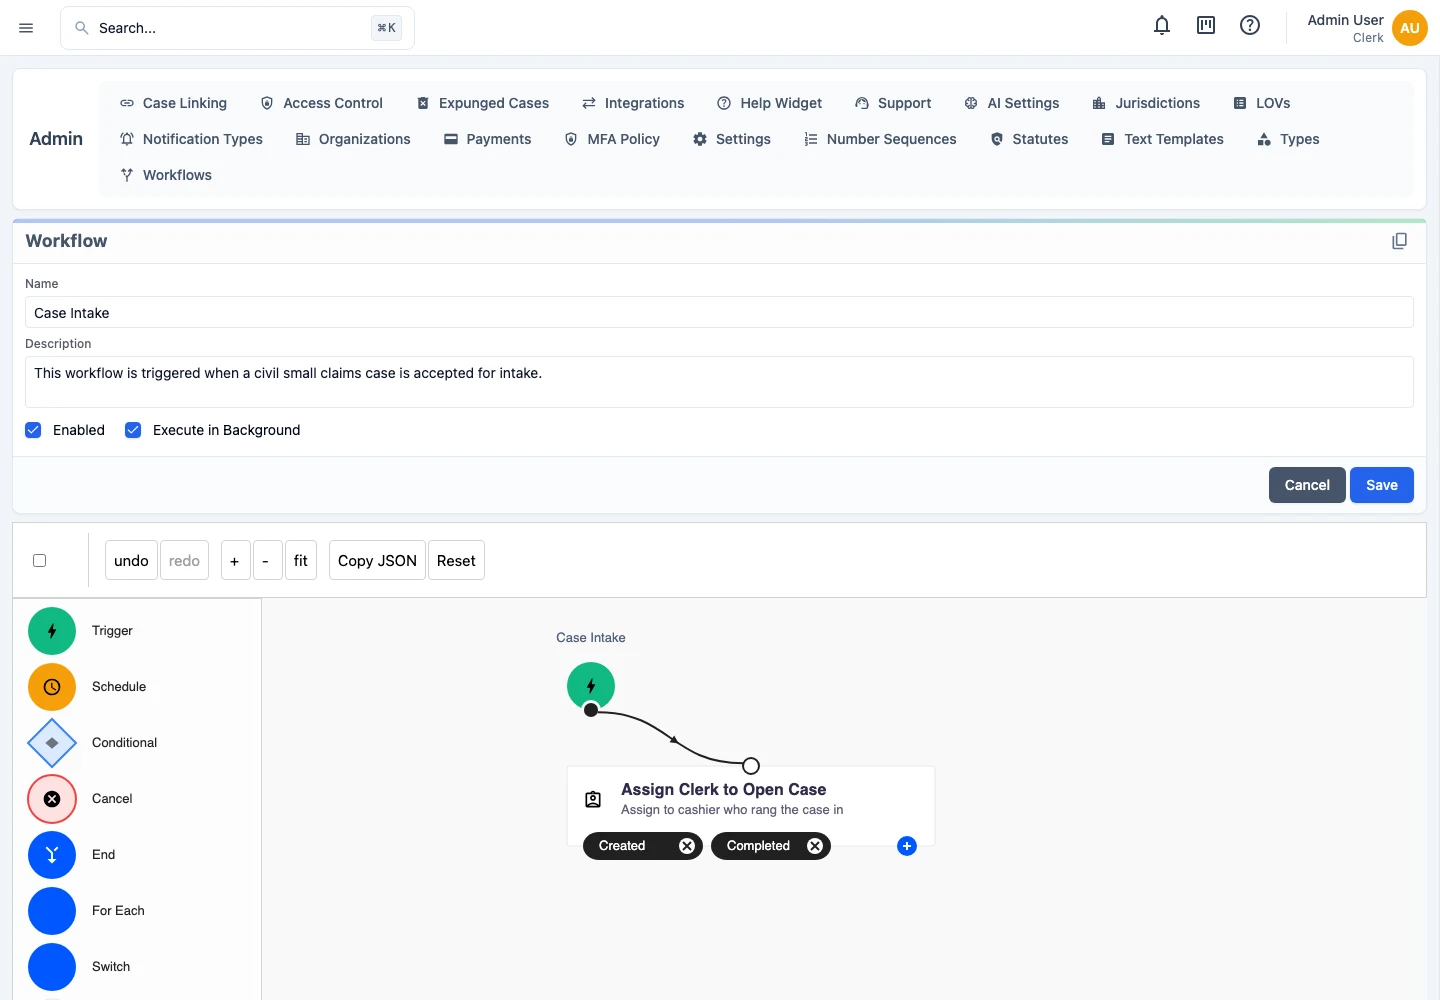Click the workflow Name input field
The width and height of the screenshot is (1440, 1000).
(x=719, y=313)
